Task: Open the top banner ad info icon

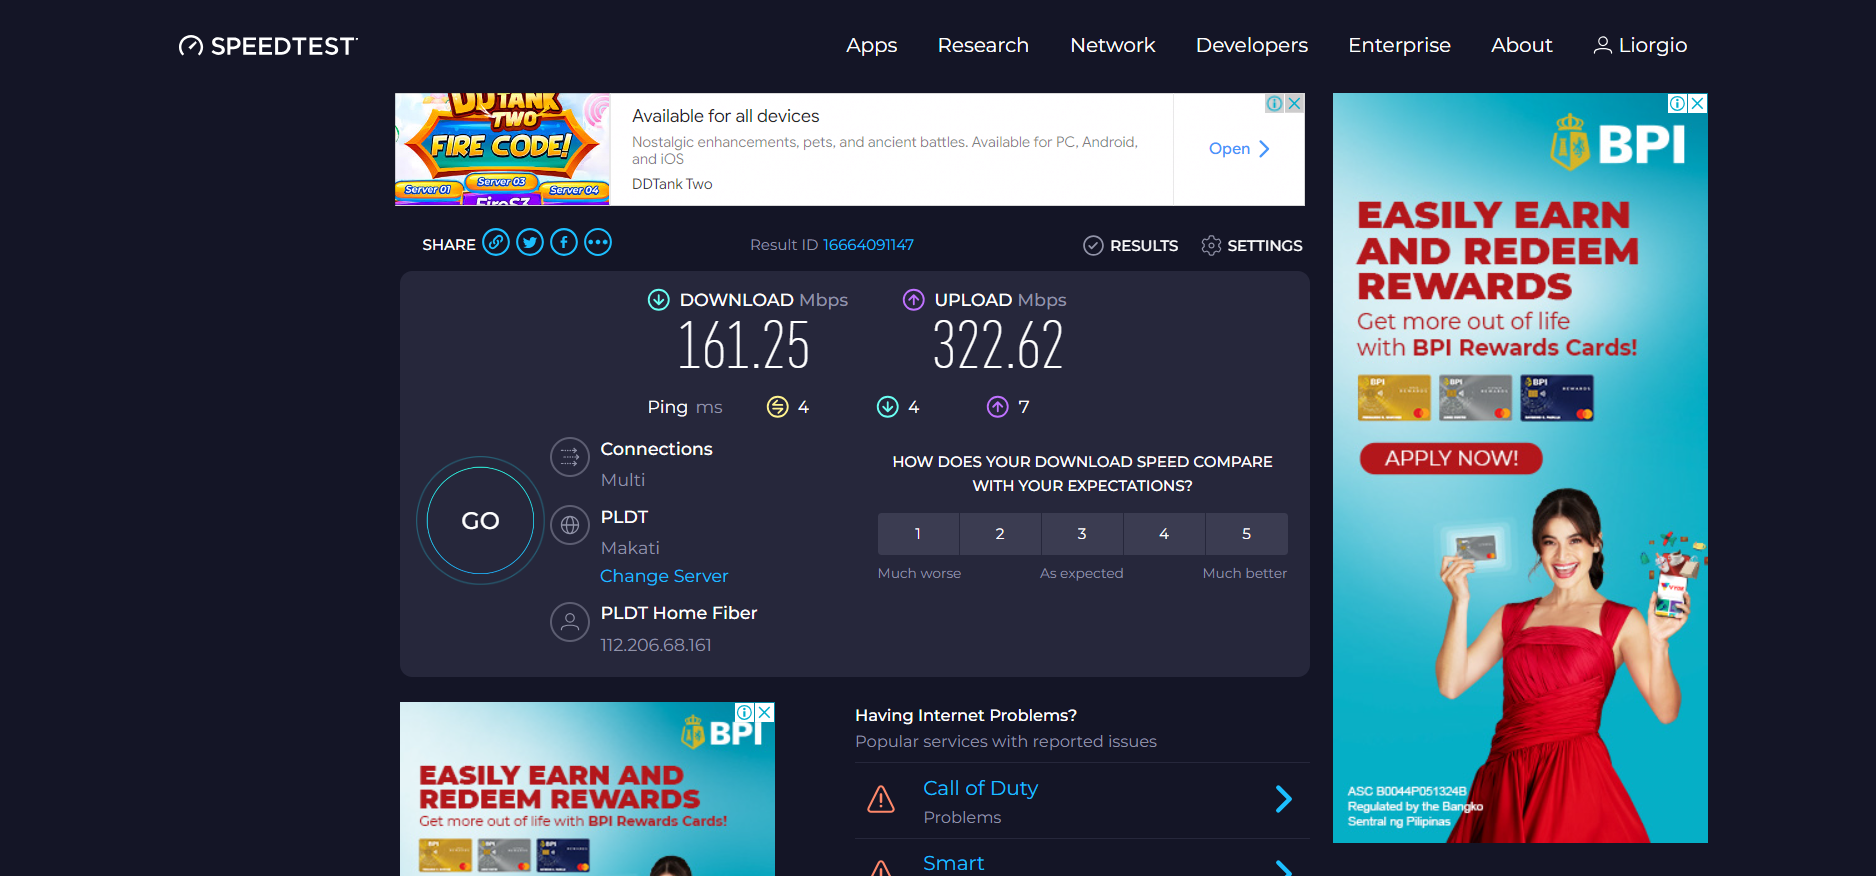Action: tap(1274, 103)
